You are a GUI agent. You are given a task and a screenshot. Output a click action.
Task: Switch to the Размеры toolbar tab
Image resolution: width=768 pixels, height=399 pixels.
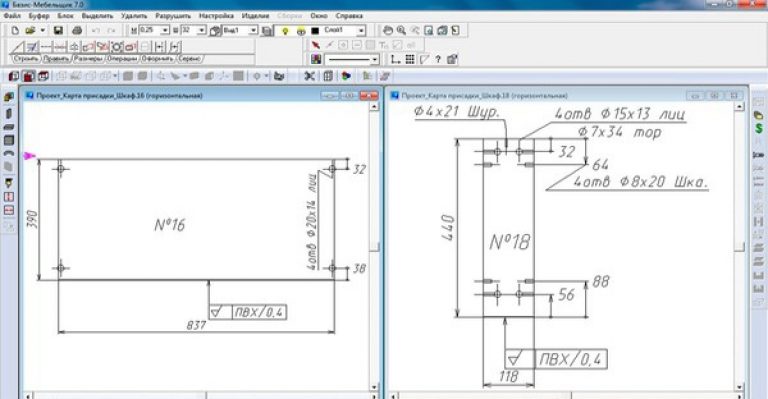89,59
